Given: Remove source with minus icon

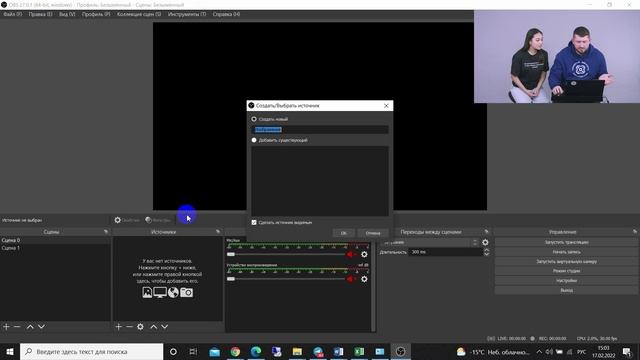Looking at the screenshot, I should [129, 327].
